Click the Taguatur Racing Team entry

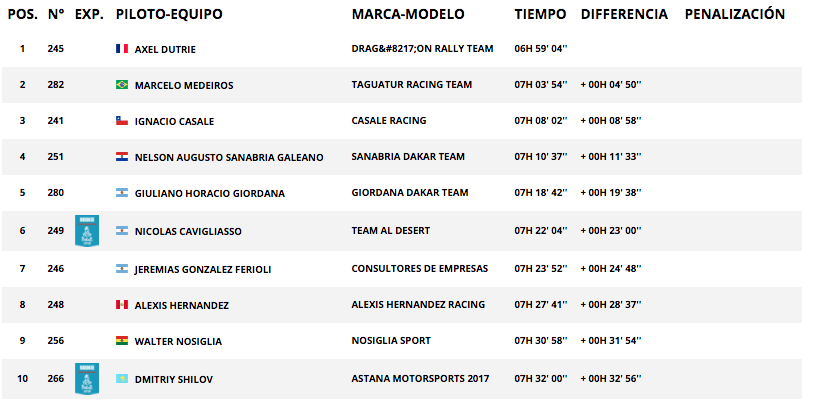tap(412, 85)
